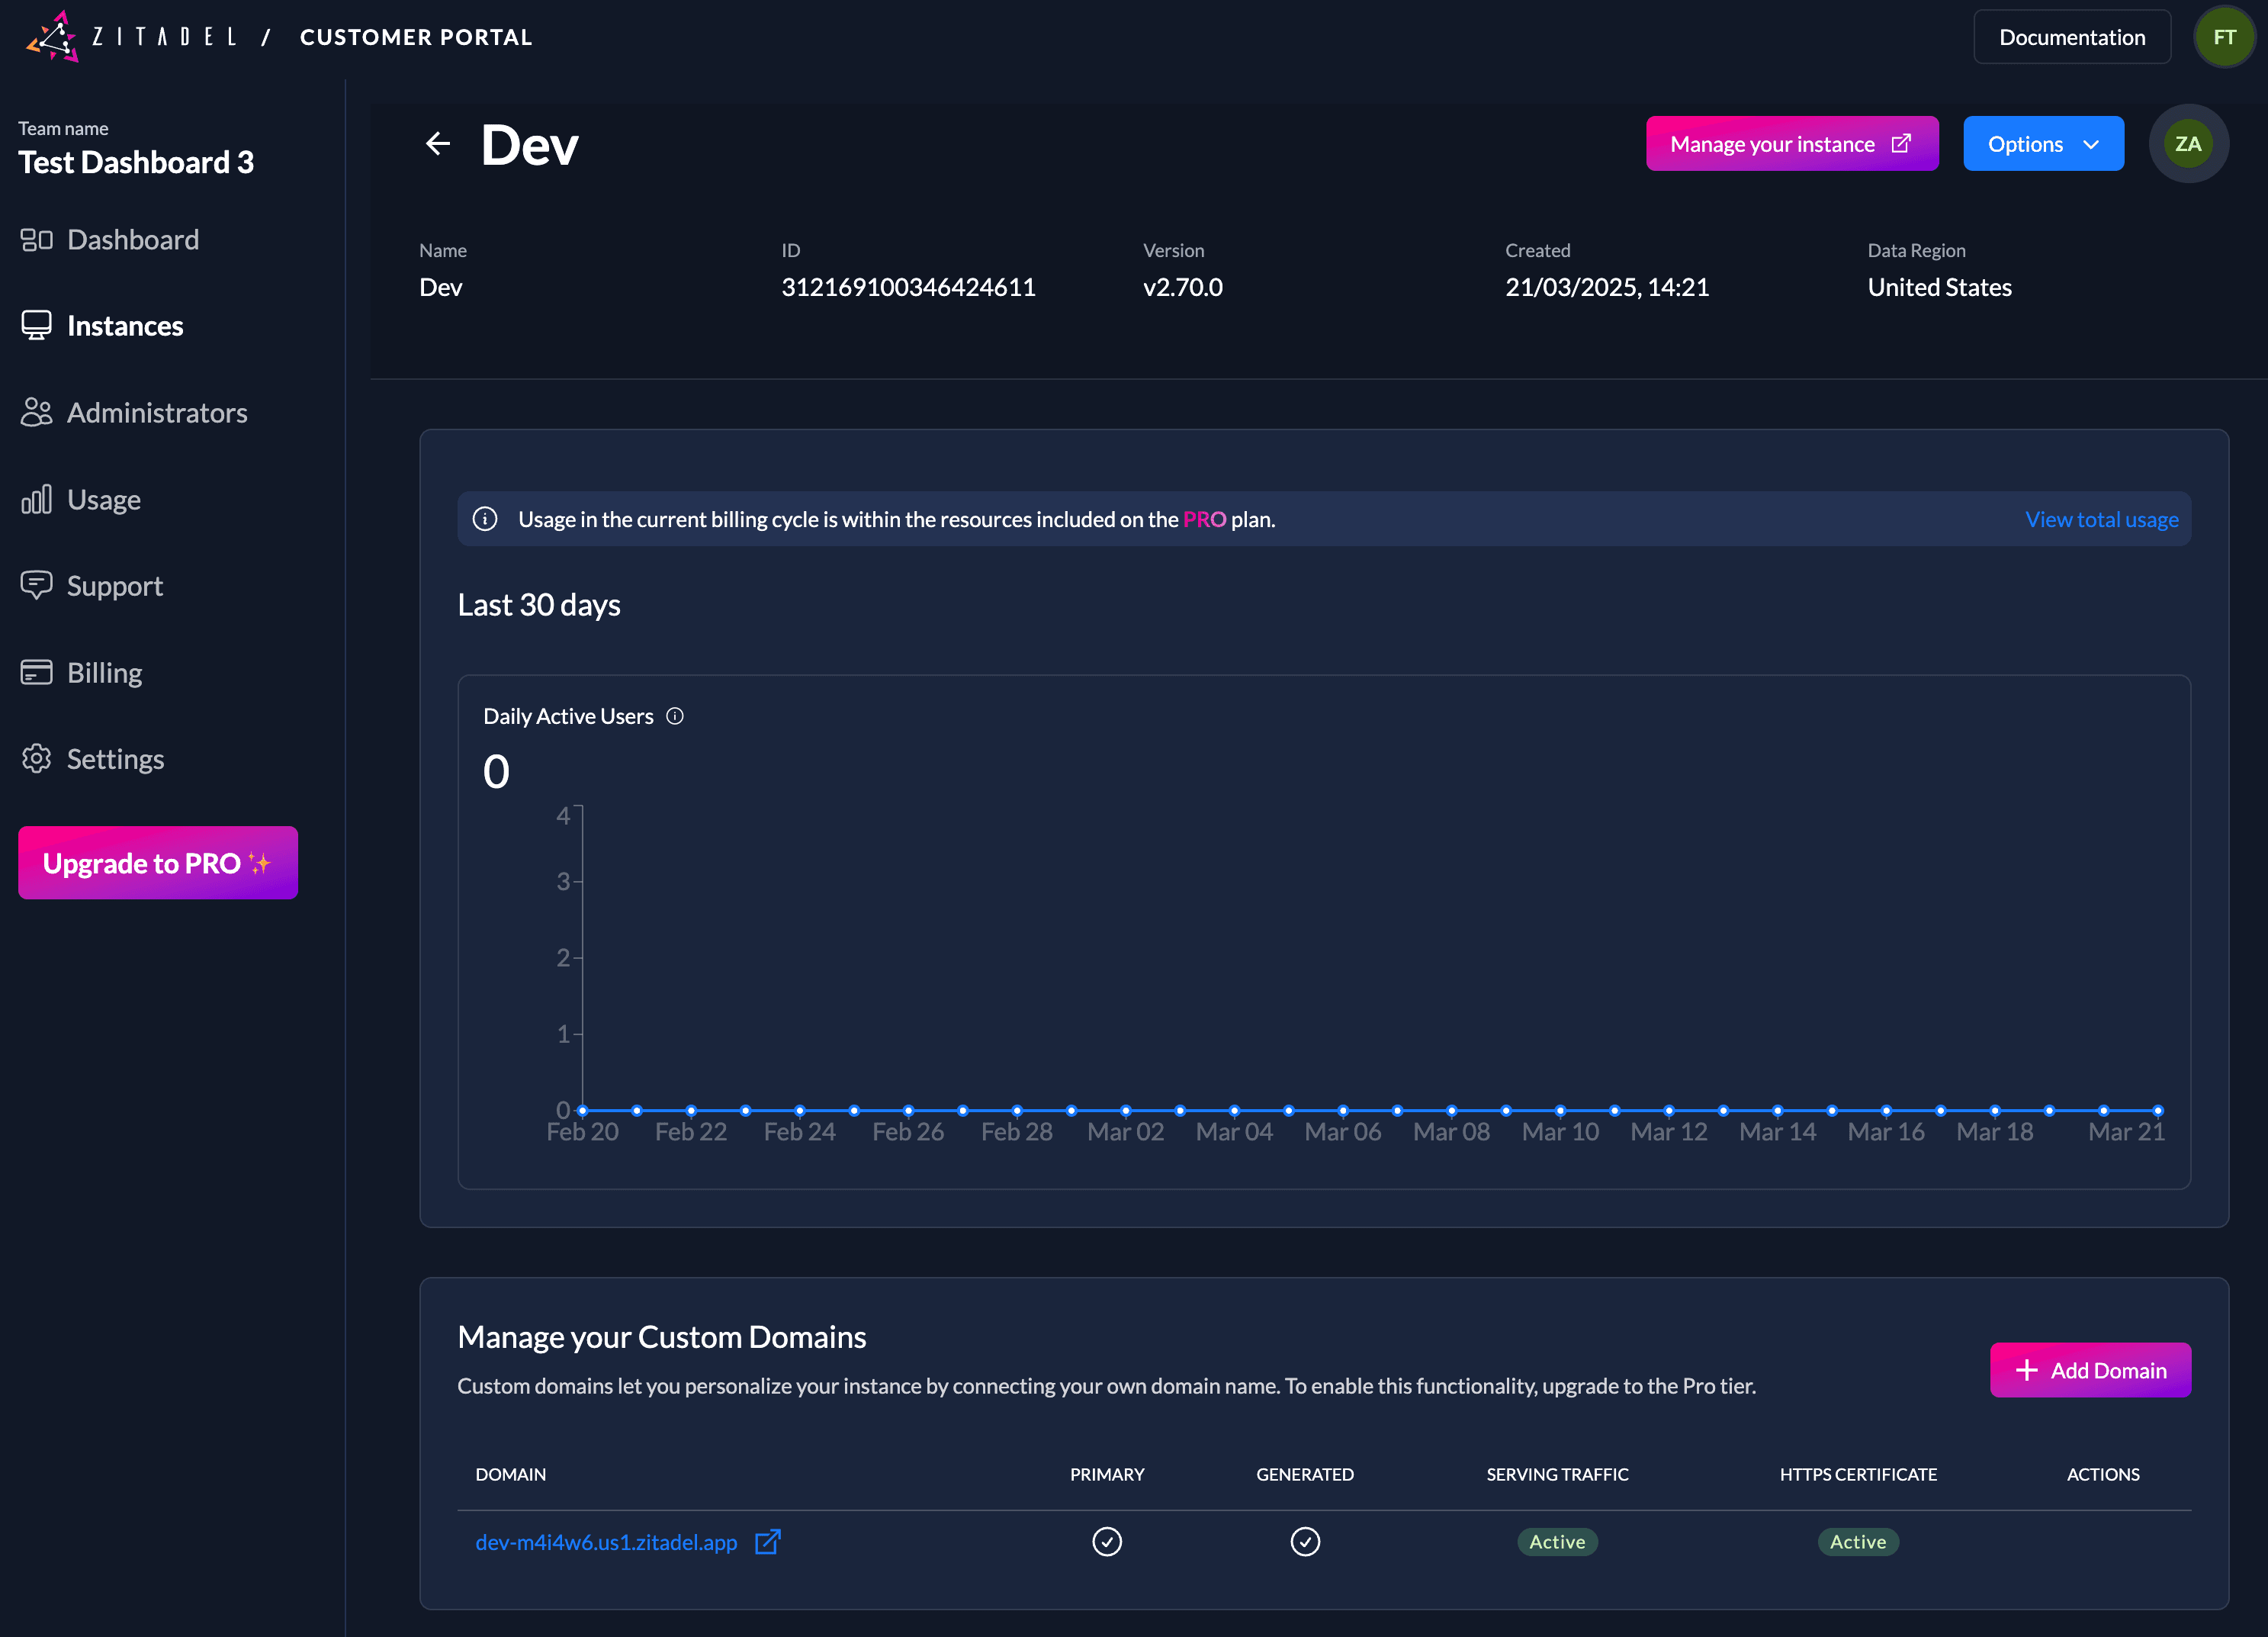
Task: Click the billing notice info icon
Action: click(485, 519)
